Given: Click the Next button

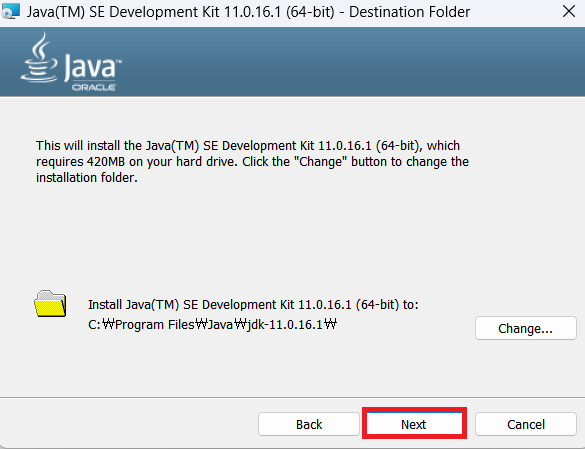Looking at the screenshot, I should coord(414,424).
